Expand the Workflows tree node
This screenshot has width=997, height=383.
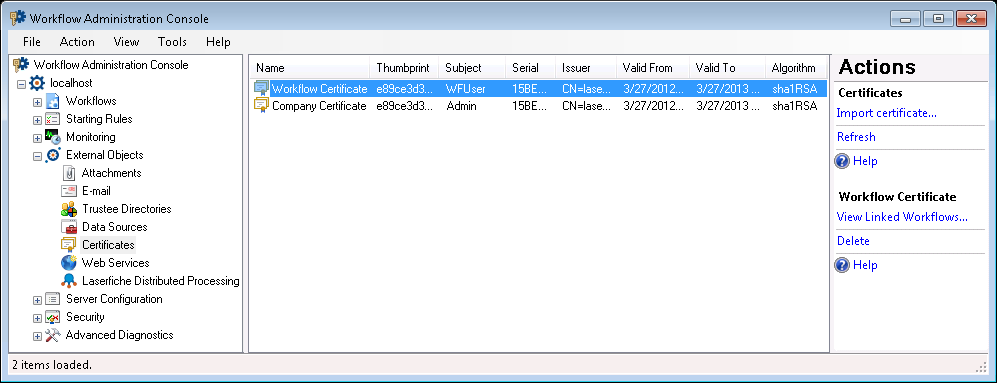38,102
